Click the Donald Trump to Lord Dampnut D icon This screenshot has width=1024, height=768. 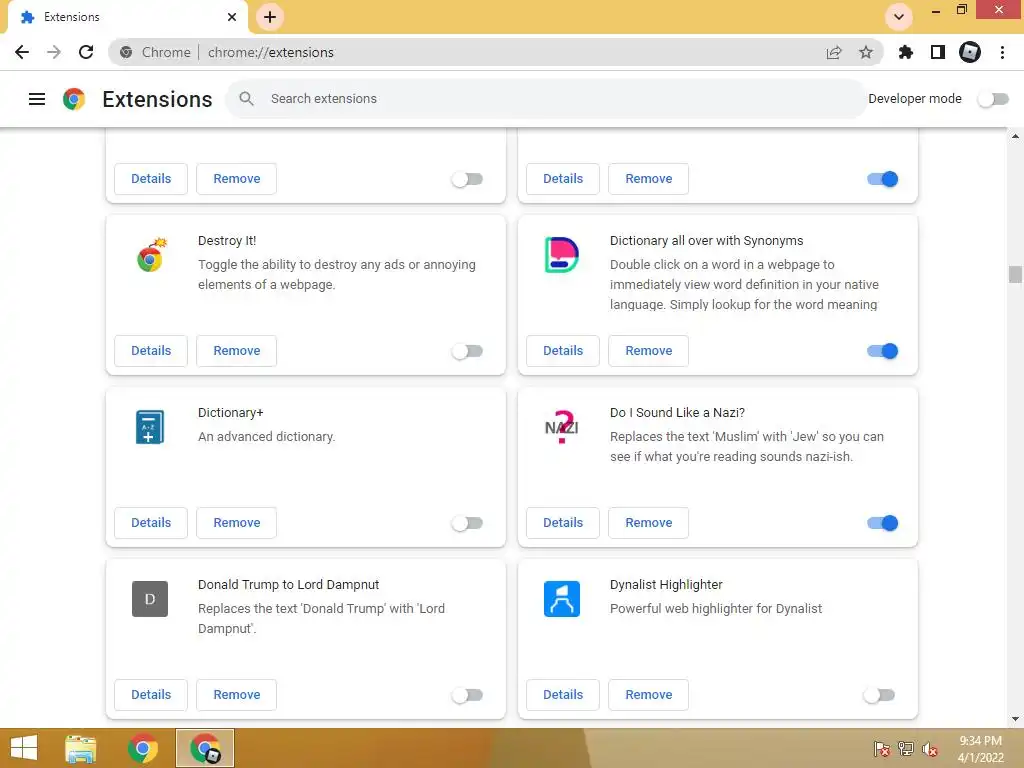coord(150,599)
